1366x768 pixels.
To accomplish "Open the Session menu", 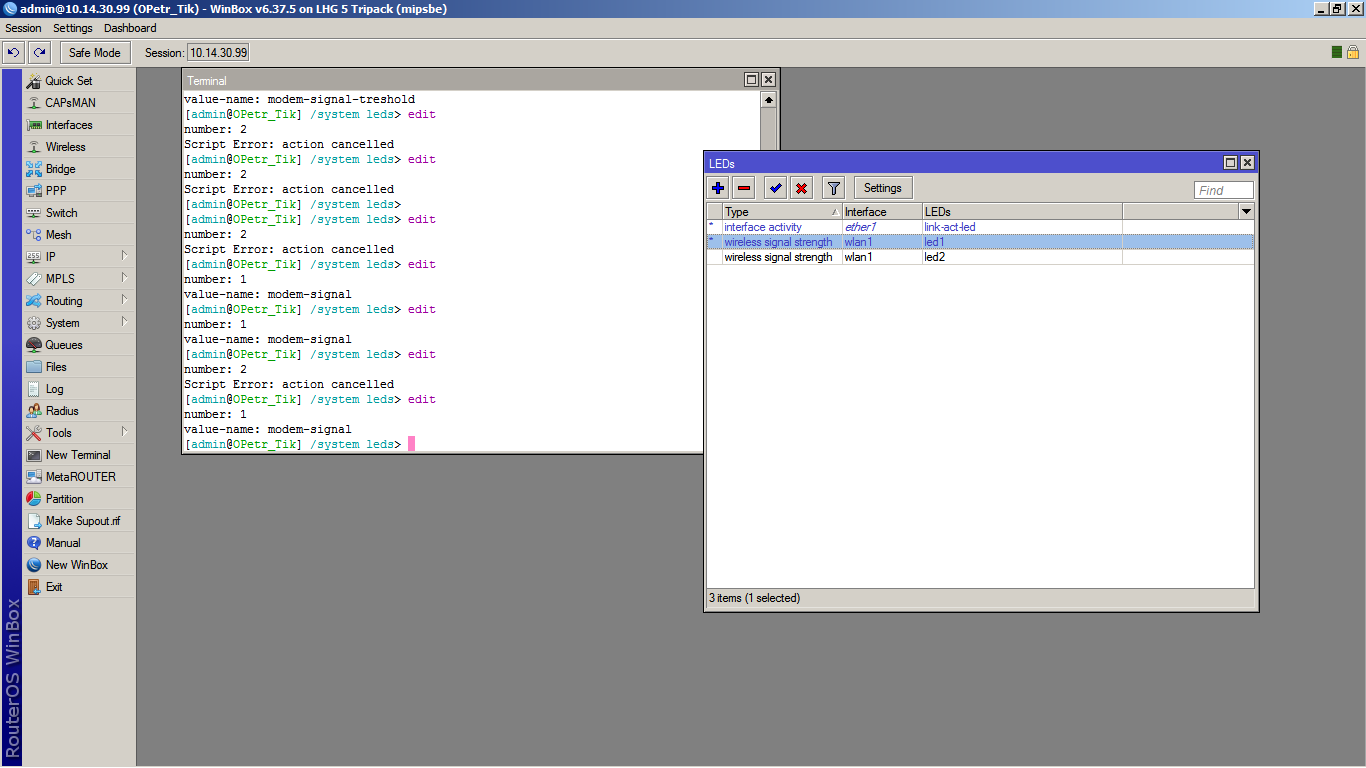I will pos(24,28).
